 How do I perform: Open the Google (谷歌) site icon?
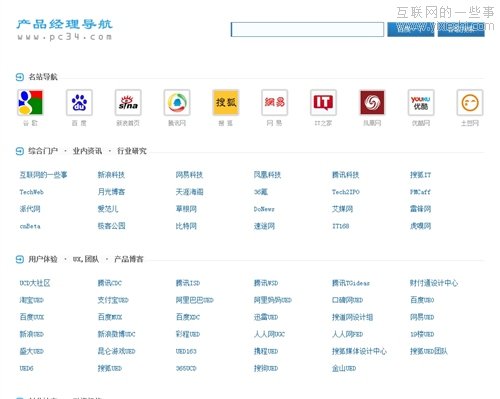click(x=30, y=102)
